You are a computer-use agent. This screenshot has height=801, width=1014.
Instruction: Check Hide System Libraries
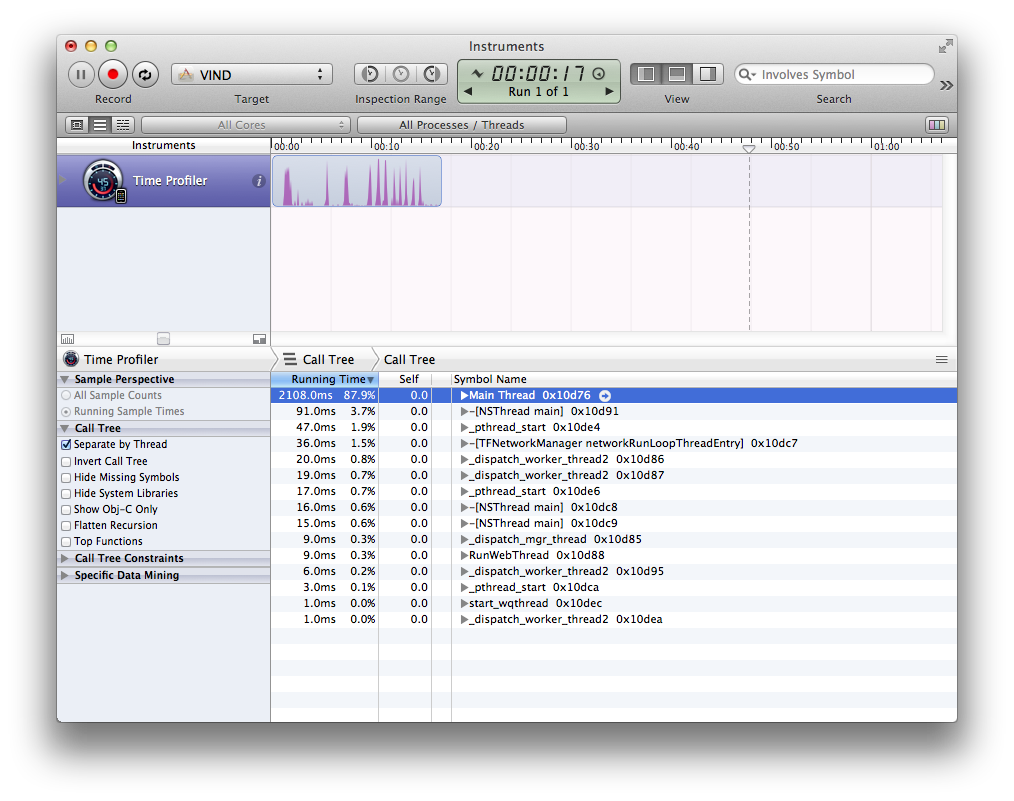[x=66, y=494]
